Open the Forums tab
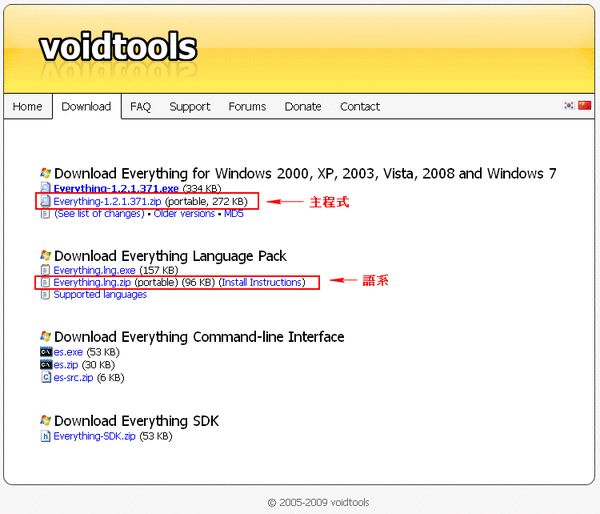This screenshot has width=600, height=514. [x=247, y=106]
